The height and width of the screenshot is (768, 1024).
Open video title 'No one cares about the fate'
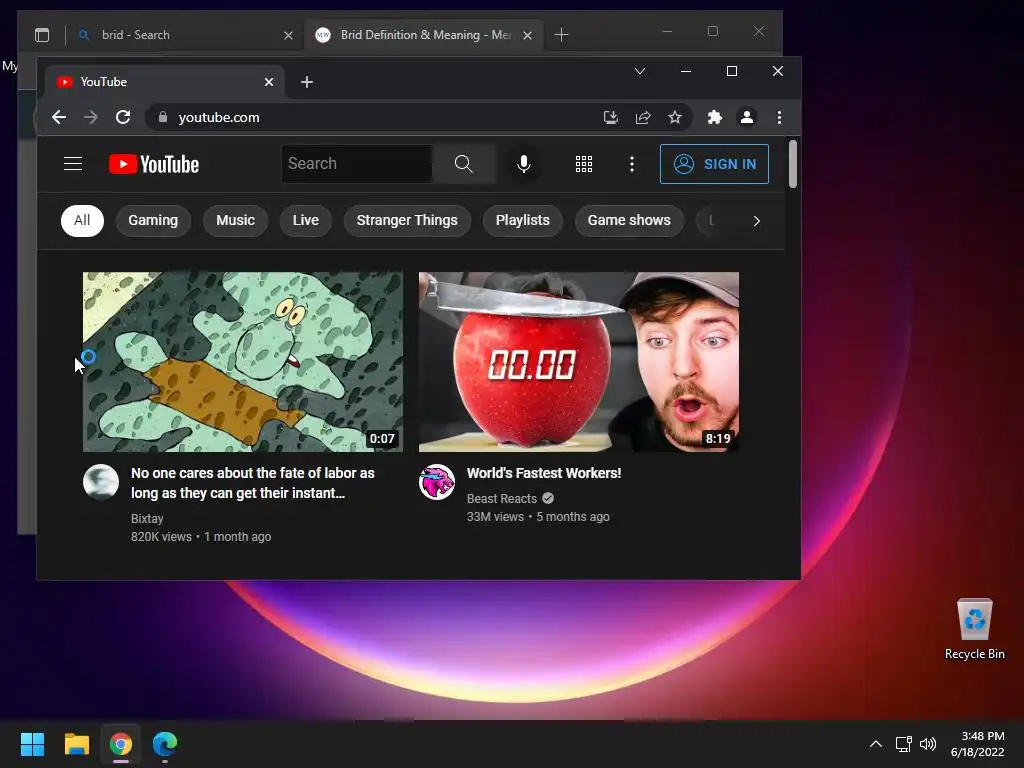pos(253,483)
